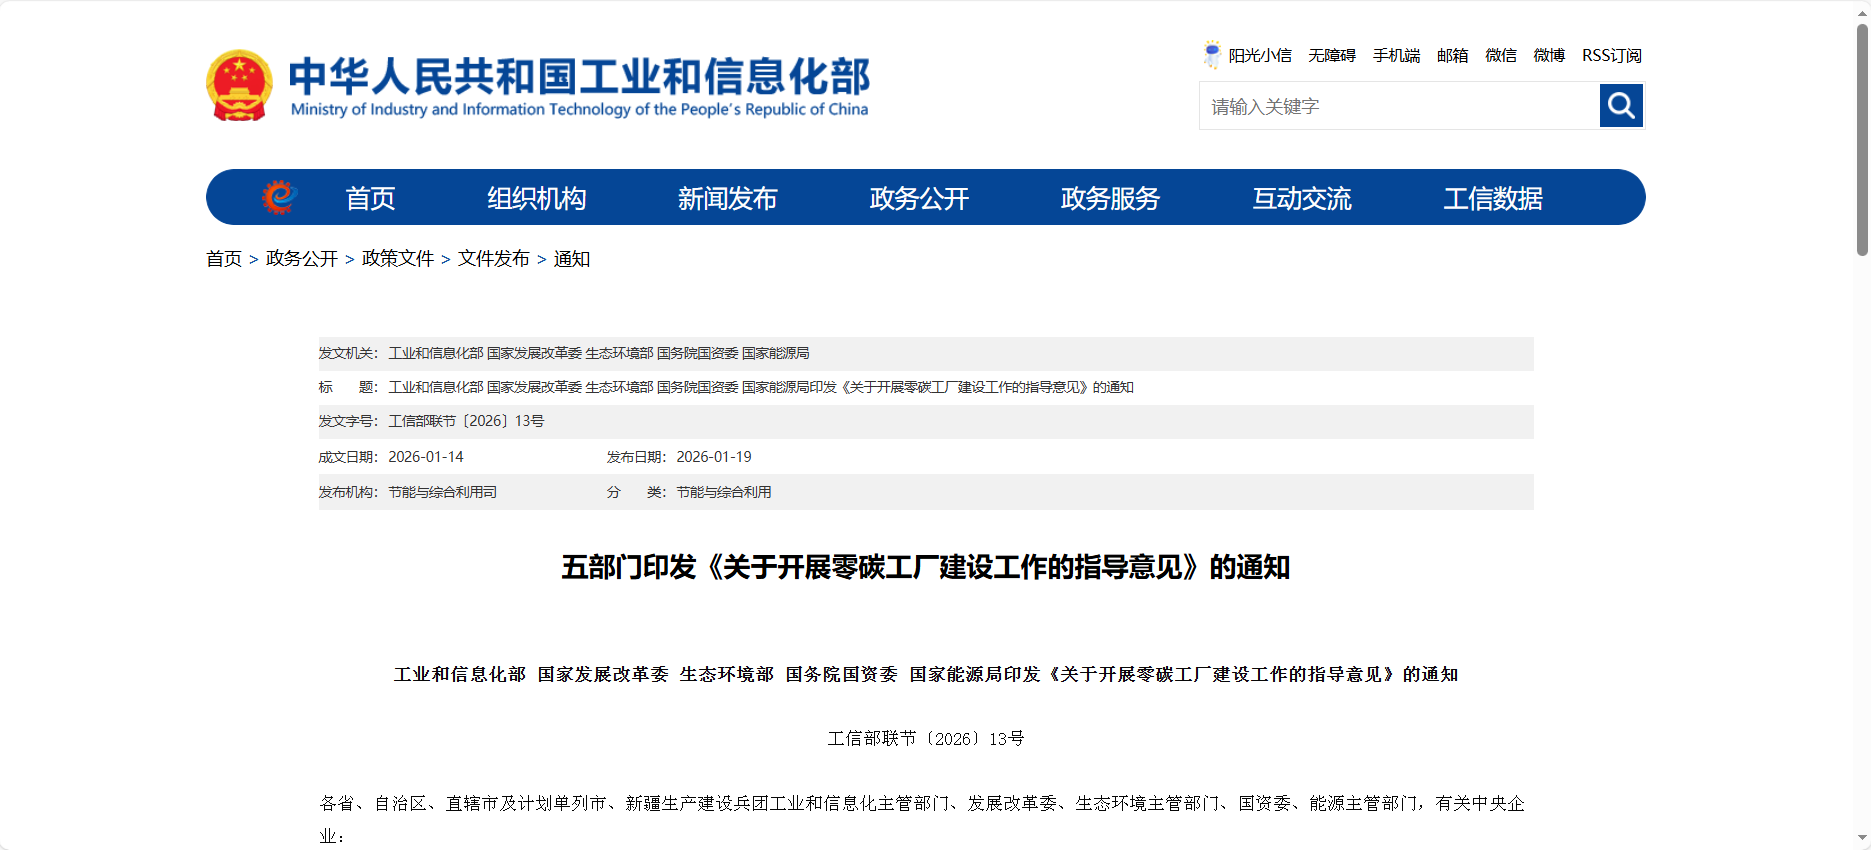Click 政策文件 in the breadcrumb trail

[398, 259]
